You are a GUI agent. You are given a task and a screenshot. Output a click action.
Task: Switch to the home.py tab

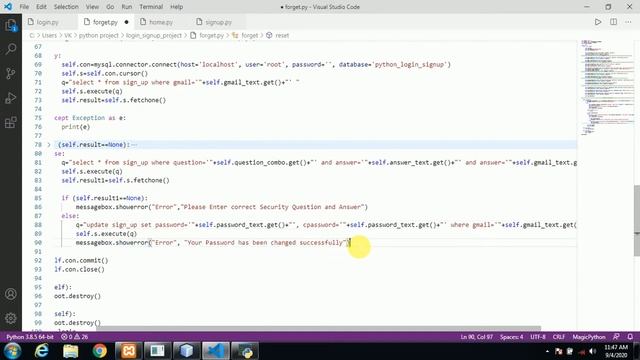click(x=161, y=22)
